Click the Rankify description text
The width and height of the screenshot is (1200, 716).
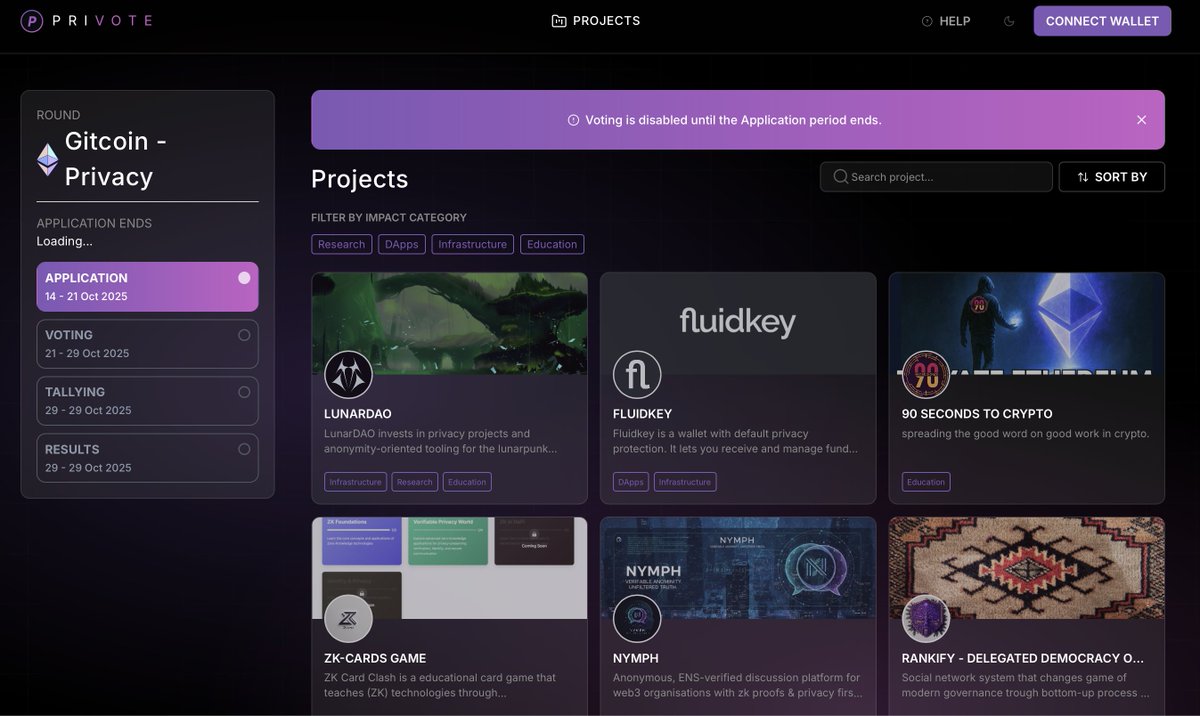(x=1025, y=685)
